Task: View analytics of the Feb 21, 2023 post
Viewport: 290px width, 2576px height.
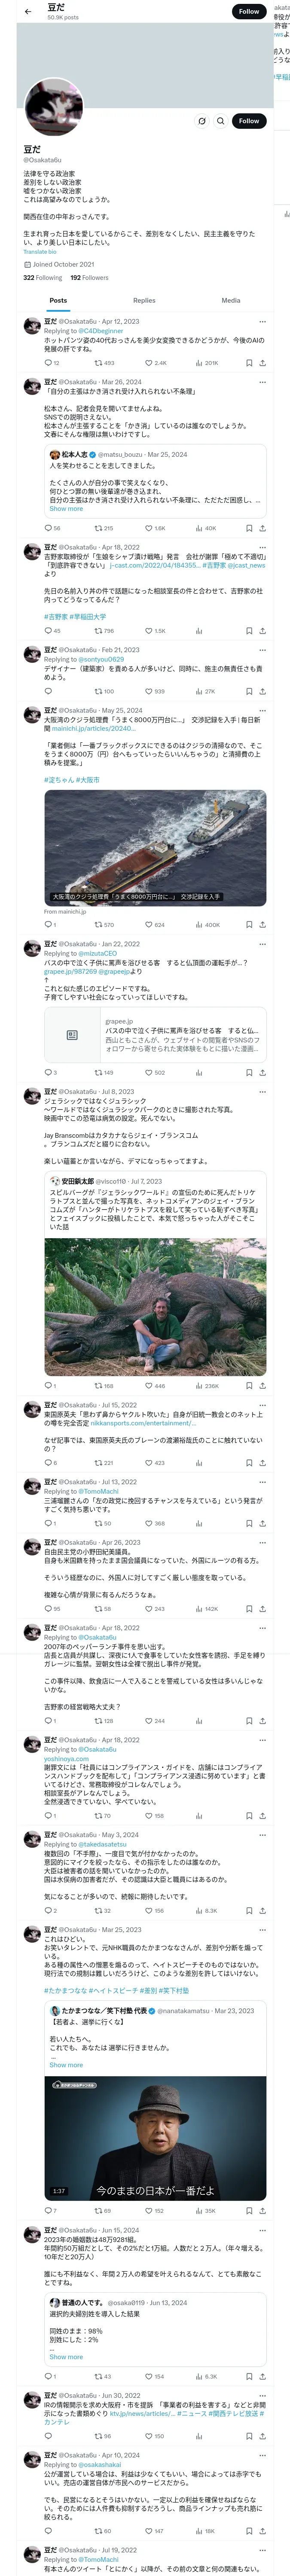Action: click(200, 691)
